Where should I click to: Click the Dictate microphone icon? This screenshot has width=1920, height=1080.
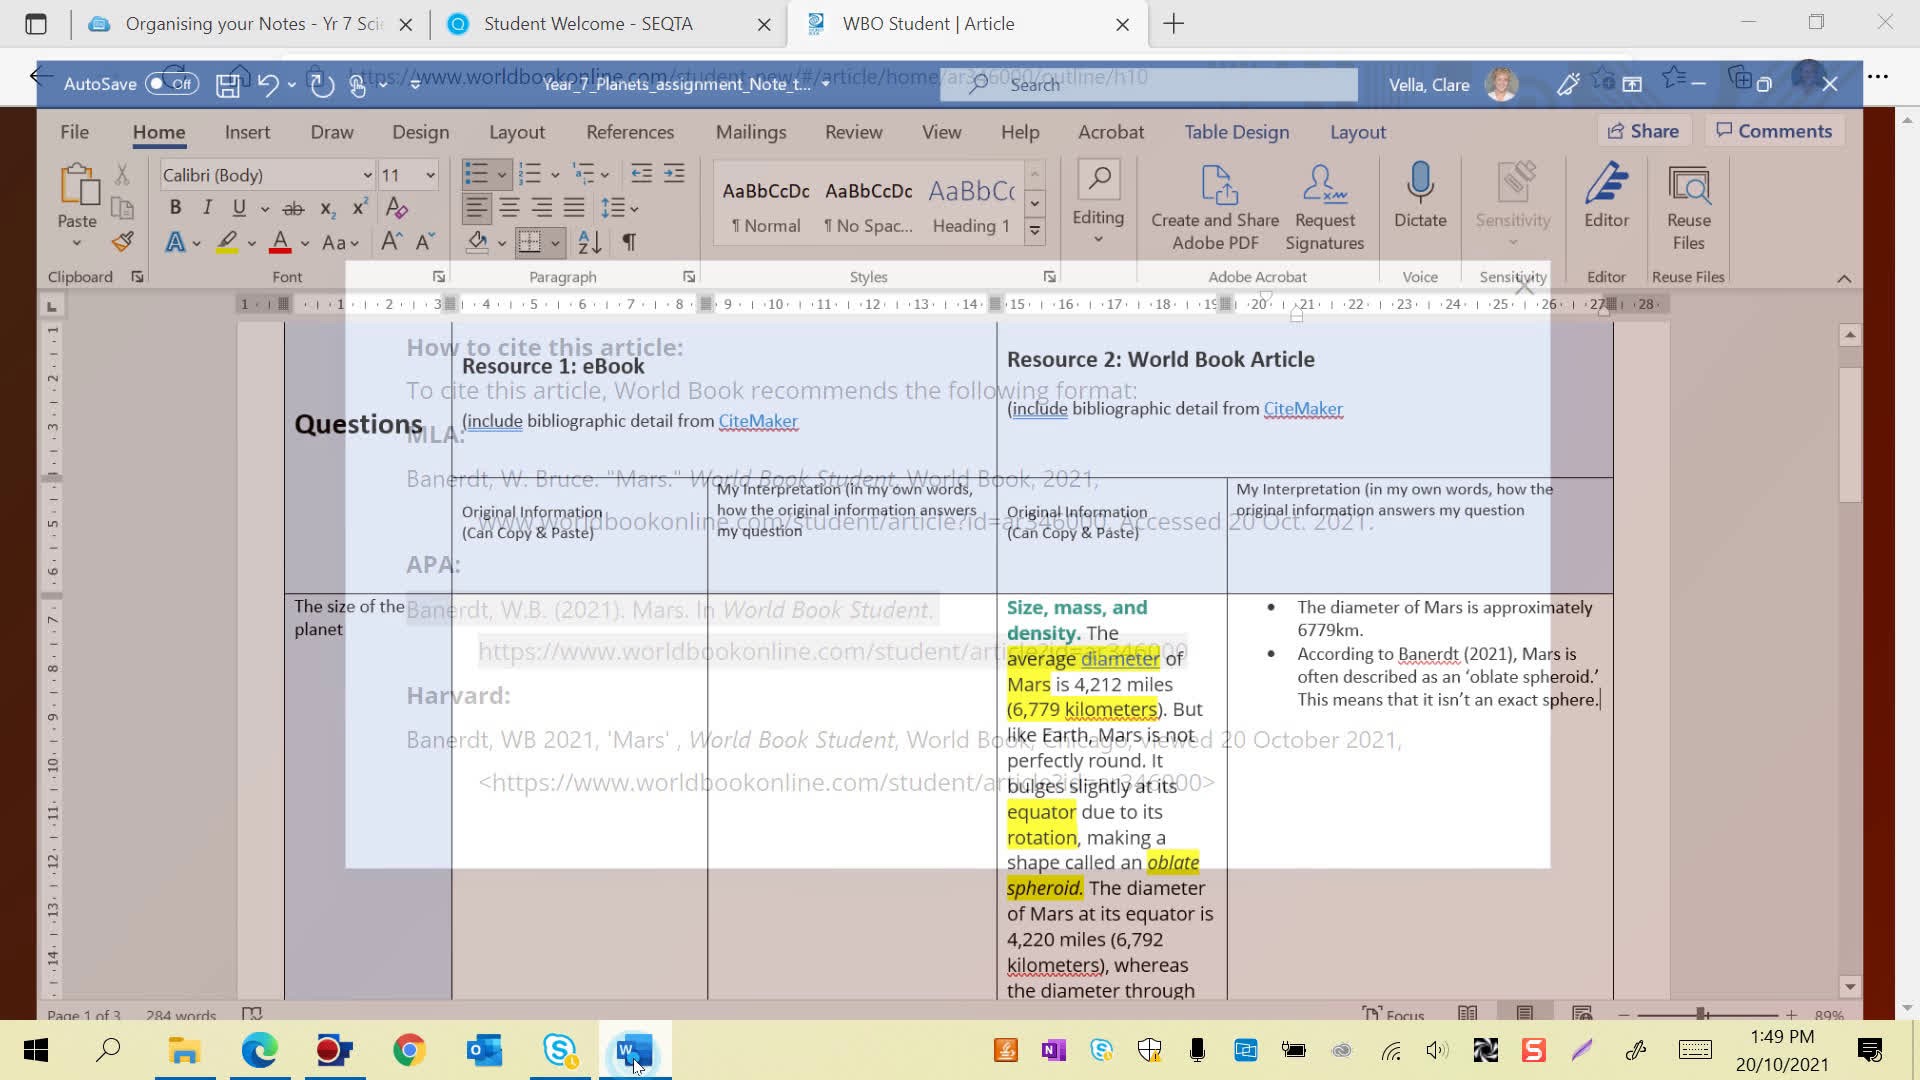pos(1420,184)
